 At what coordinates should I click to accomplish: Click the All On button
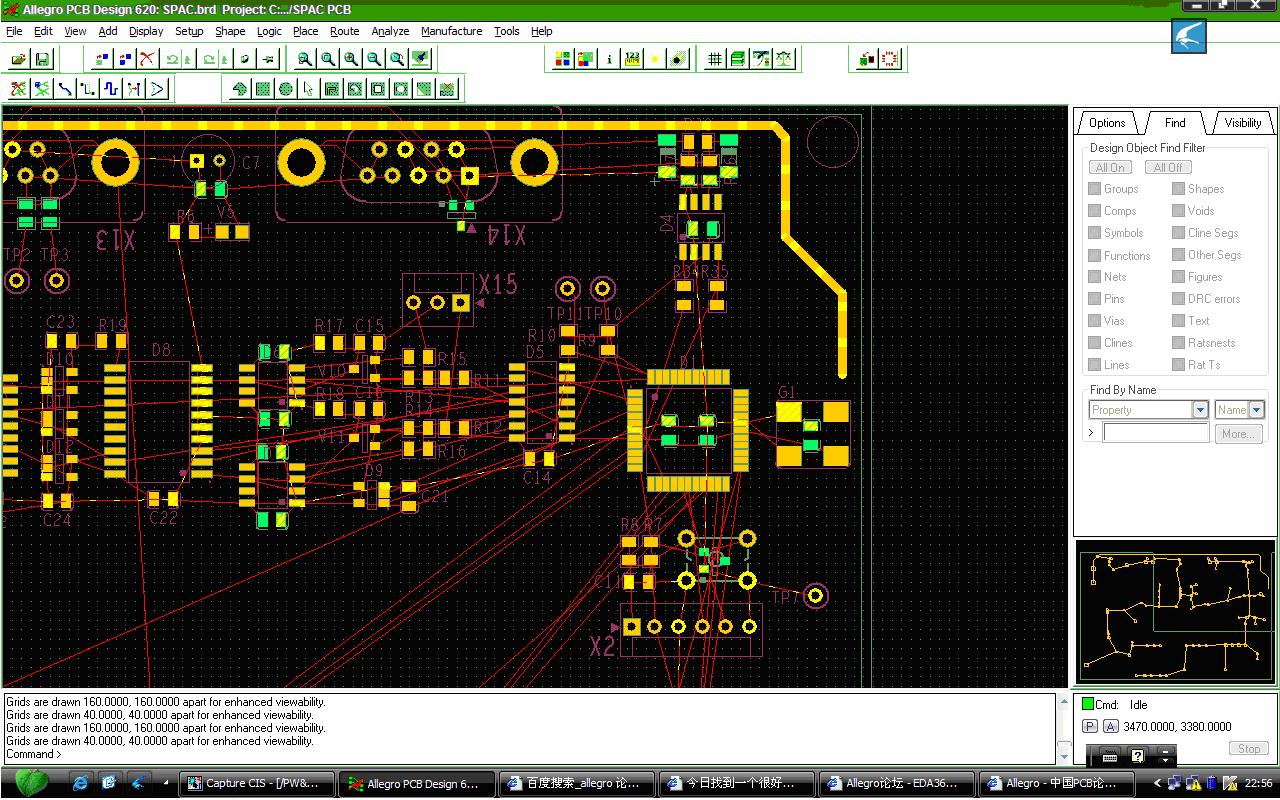(1111, 167)
